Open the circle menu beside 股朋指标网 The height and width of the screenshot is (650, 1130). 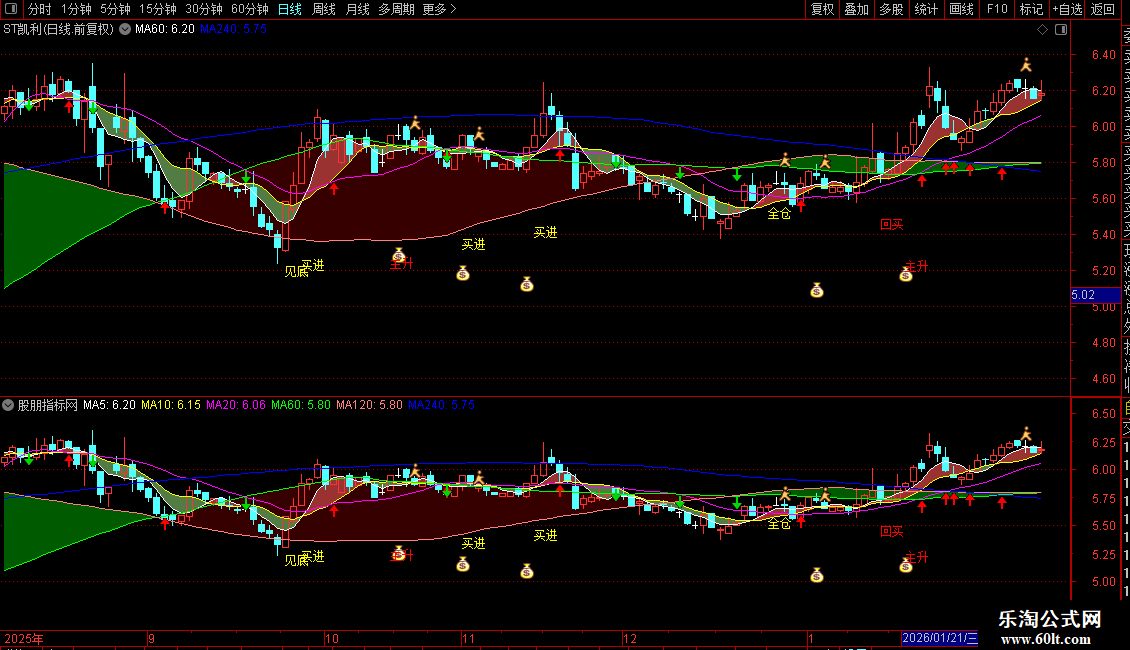point(8,405)
